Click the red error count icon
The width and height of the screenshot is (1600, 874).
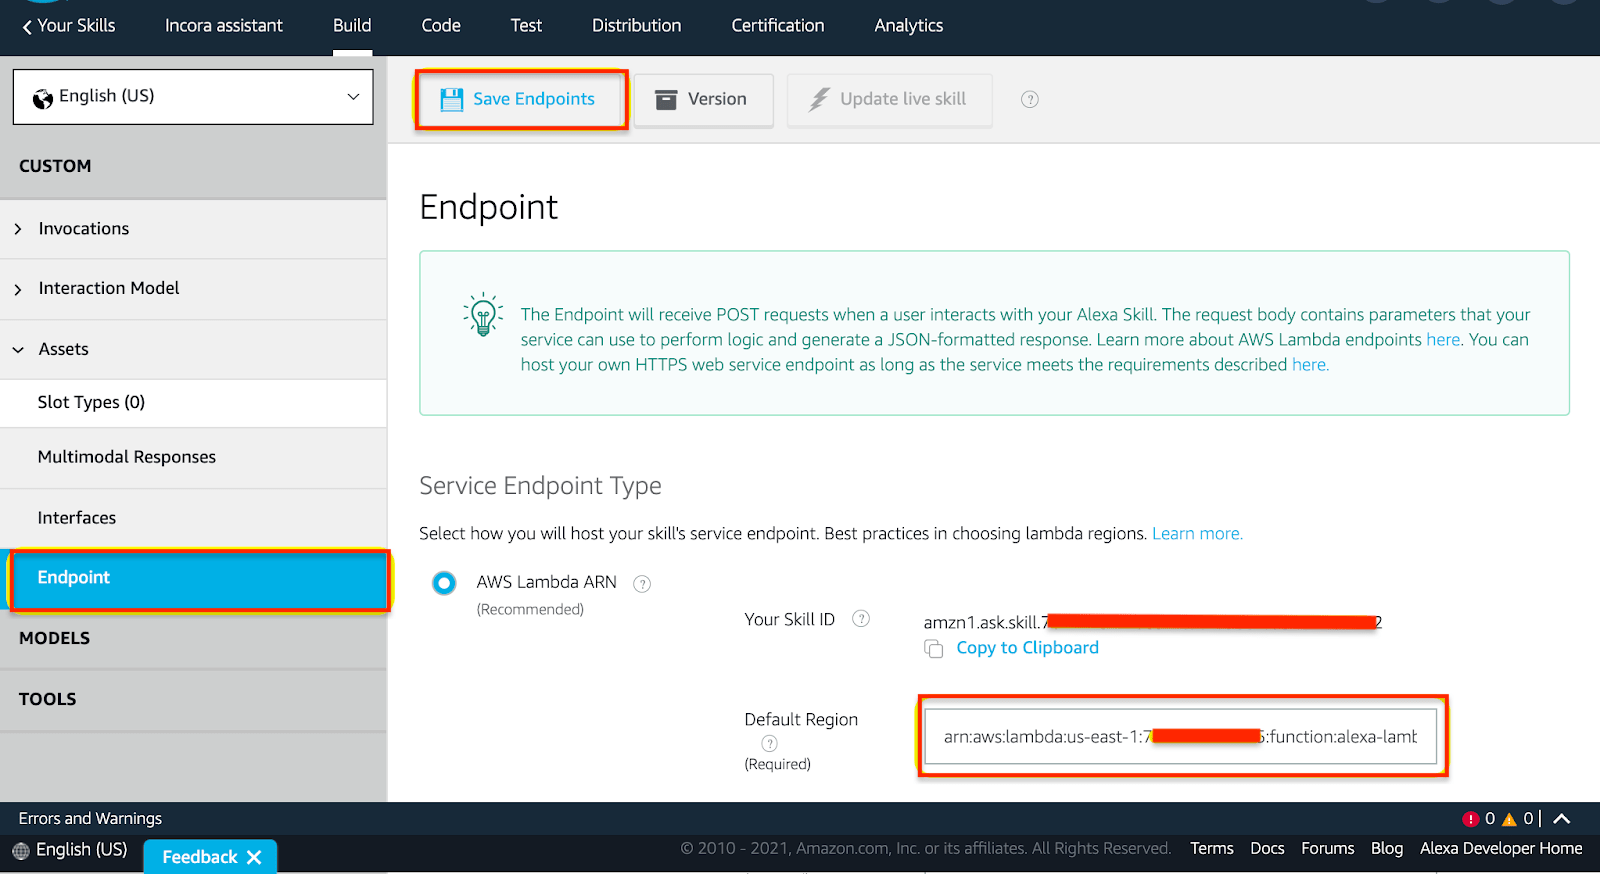(1470, 819)
